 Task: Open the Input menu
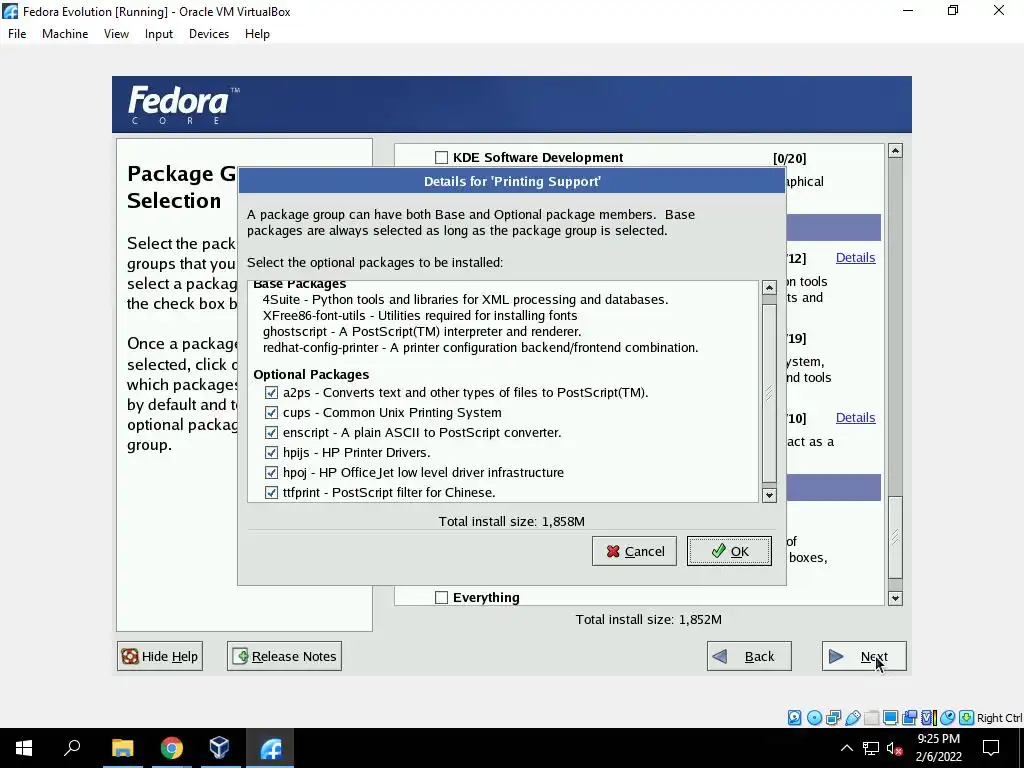(159, 34)
